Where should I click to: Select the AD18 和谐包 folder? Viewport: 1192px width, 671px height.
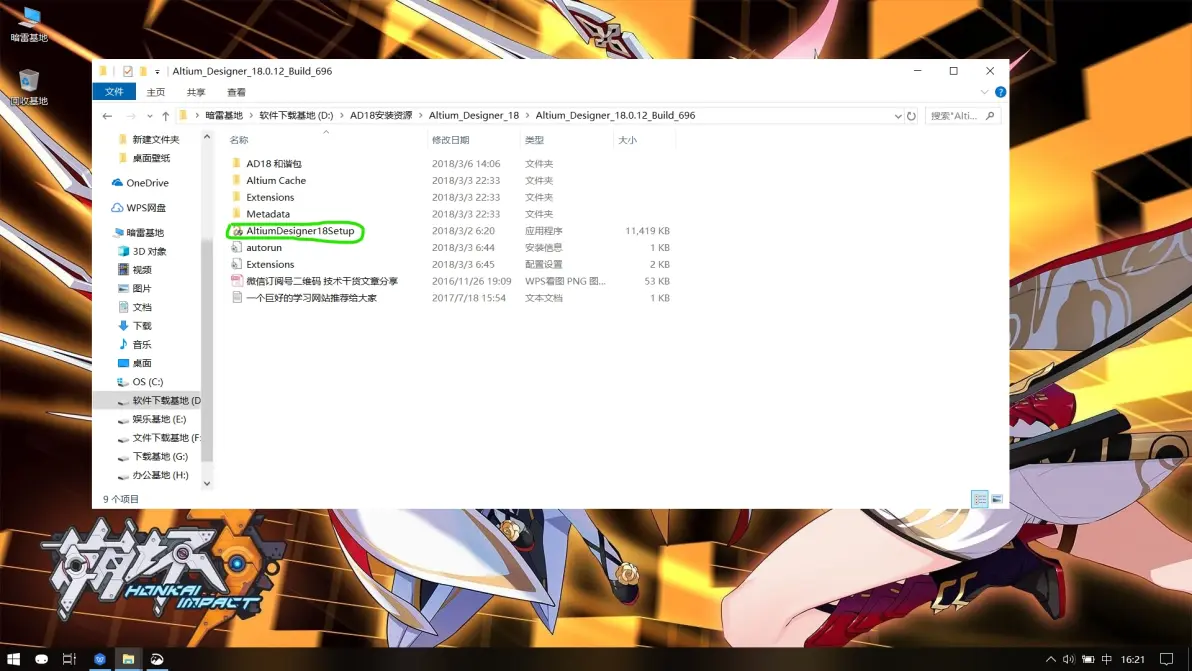pos(274,164)
